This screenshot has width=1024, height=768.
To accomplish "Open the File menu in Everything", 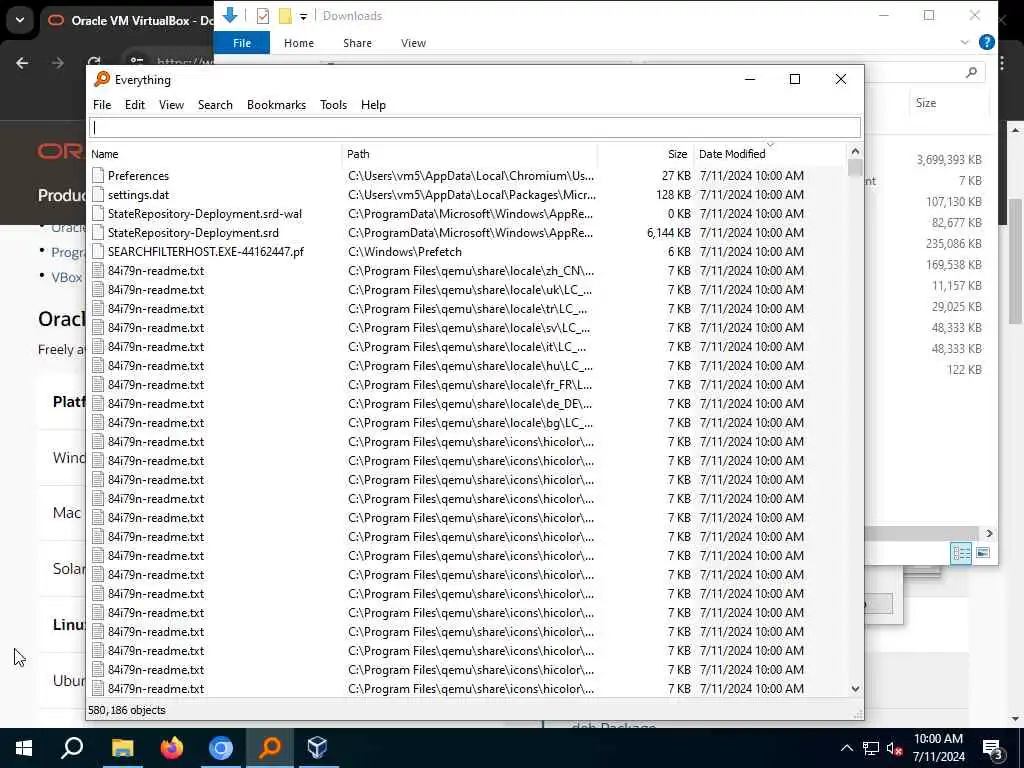I will [102, 104].
